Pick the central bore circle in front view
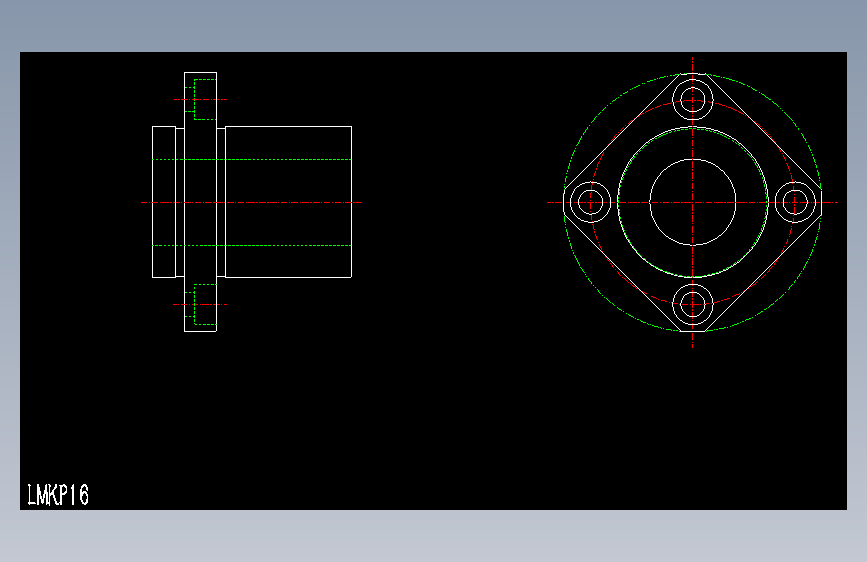This screenshot has height=562, width=867. tap(692, 202)
